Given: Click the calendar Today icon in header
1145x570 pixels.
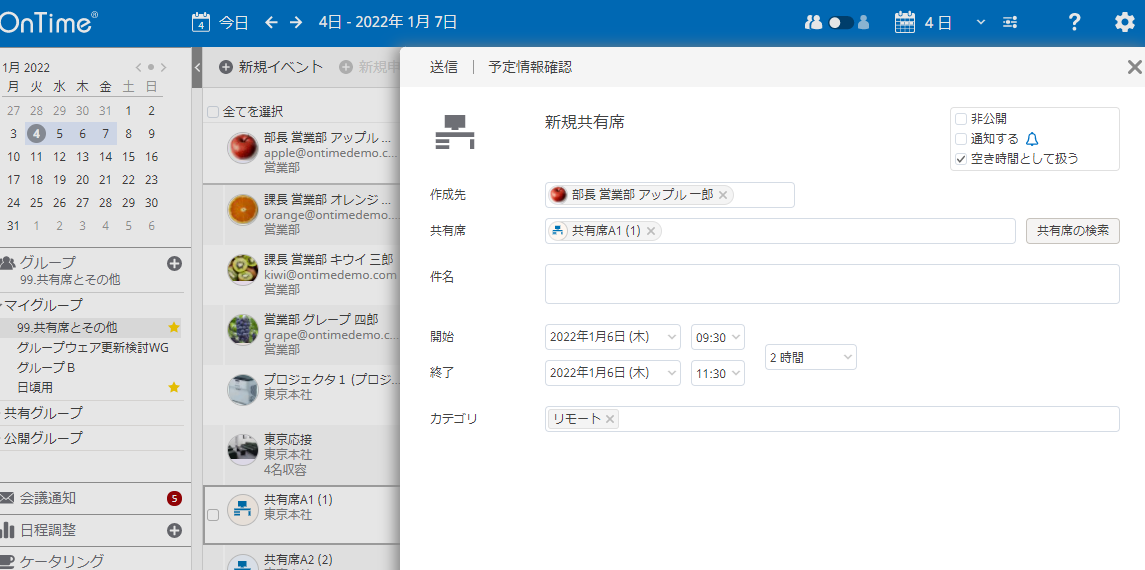Looking at the screenshot, I should tap(201, 22).
